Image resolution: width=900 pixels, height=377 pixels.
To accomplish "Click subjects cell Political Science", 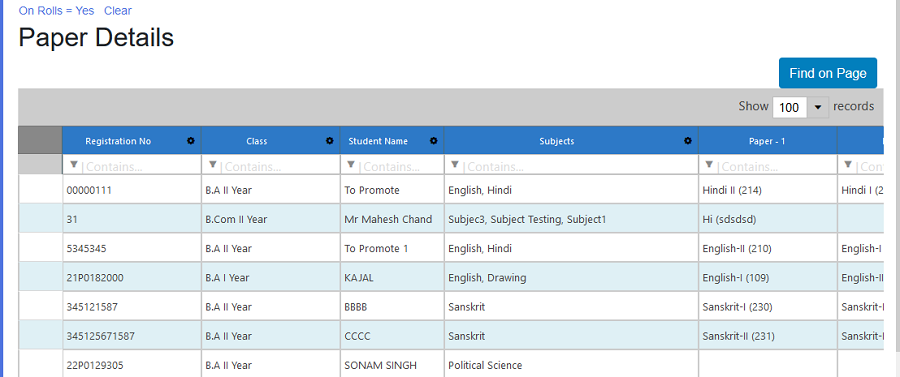I will pos(571,365).
